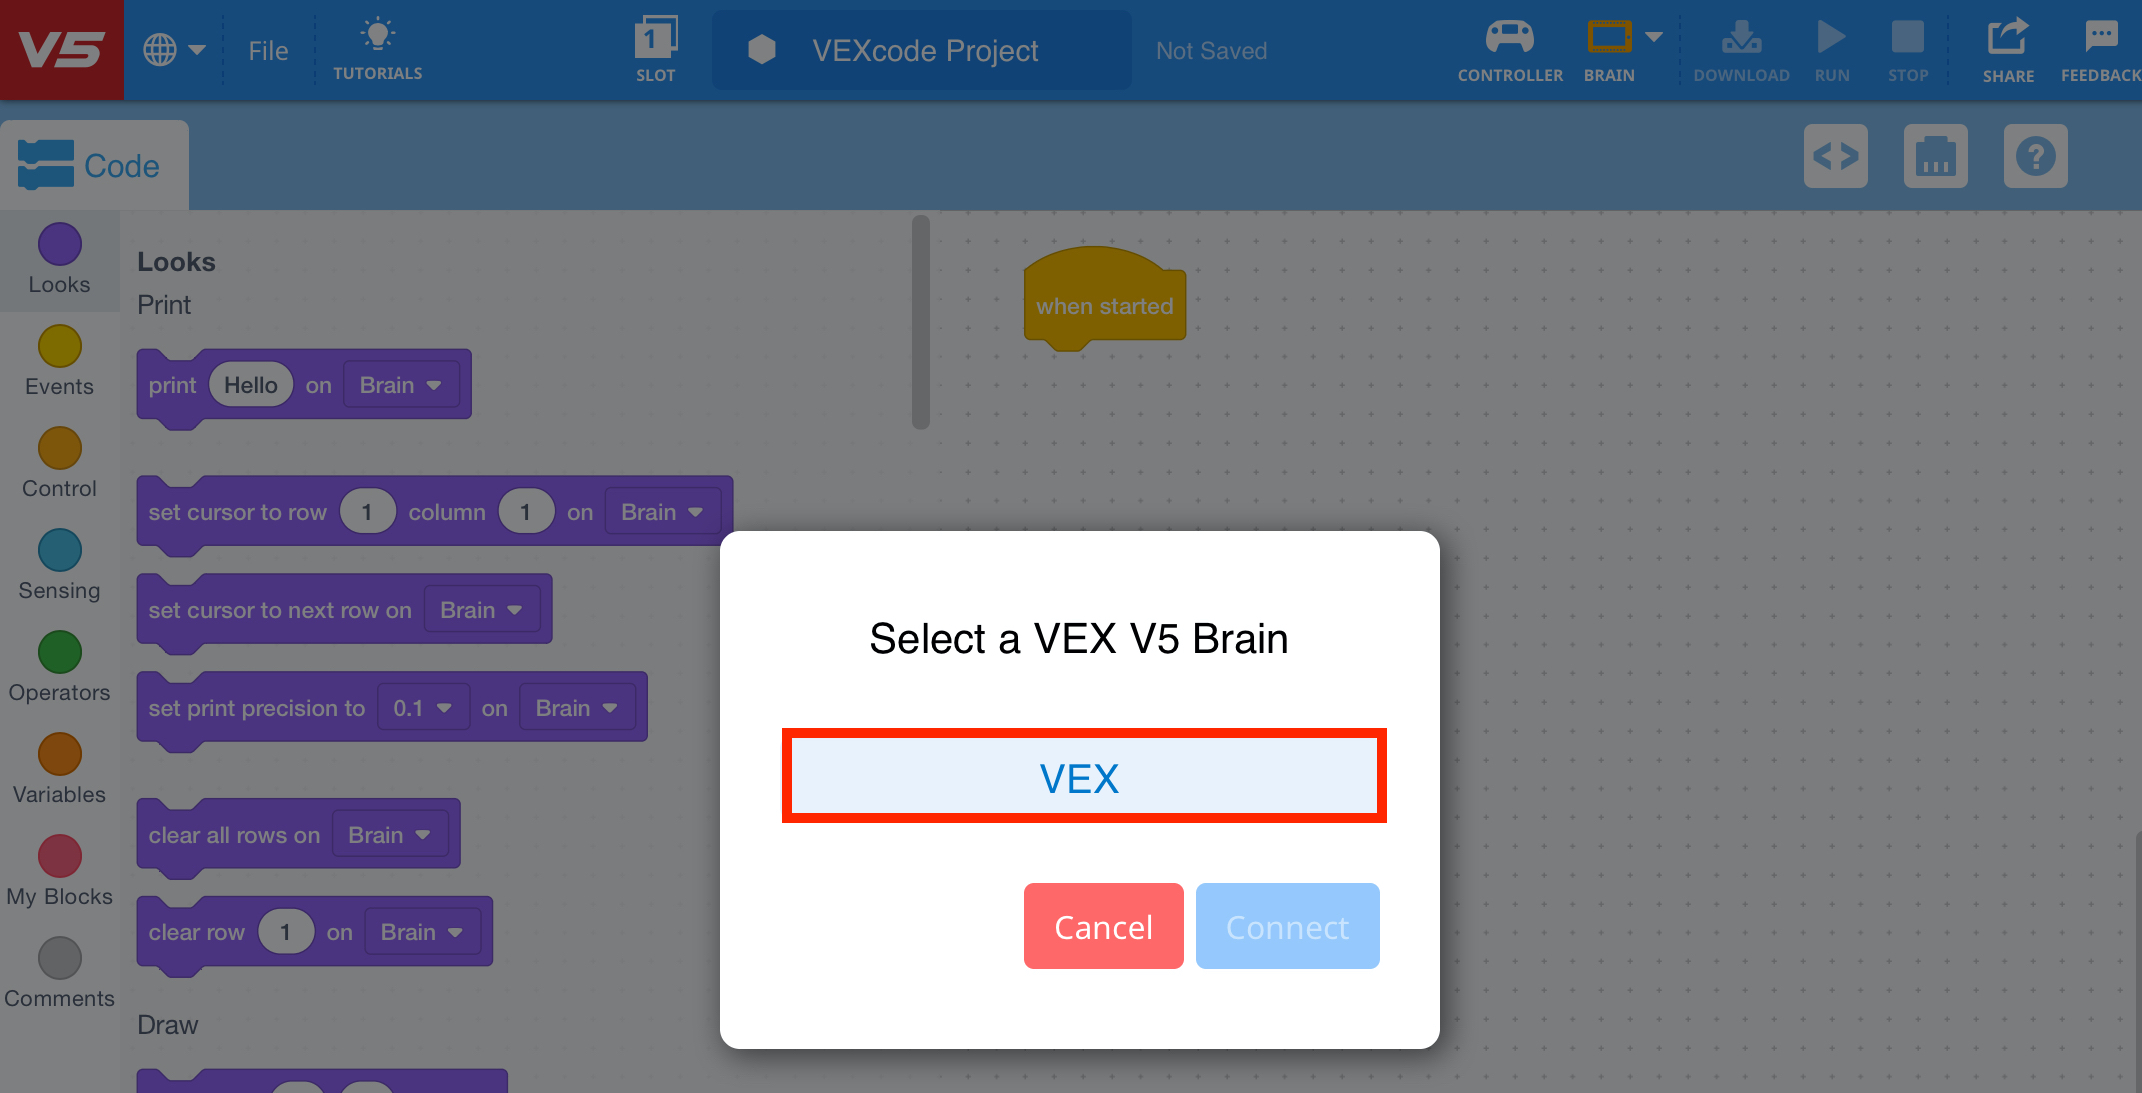The height and width of the screenshot is (1093, 2142).
Task: Open the Help question mark icon
Action: click(x=2036, y=156)
